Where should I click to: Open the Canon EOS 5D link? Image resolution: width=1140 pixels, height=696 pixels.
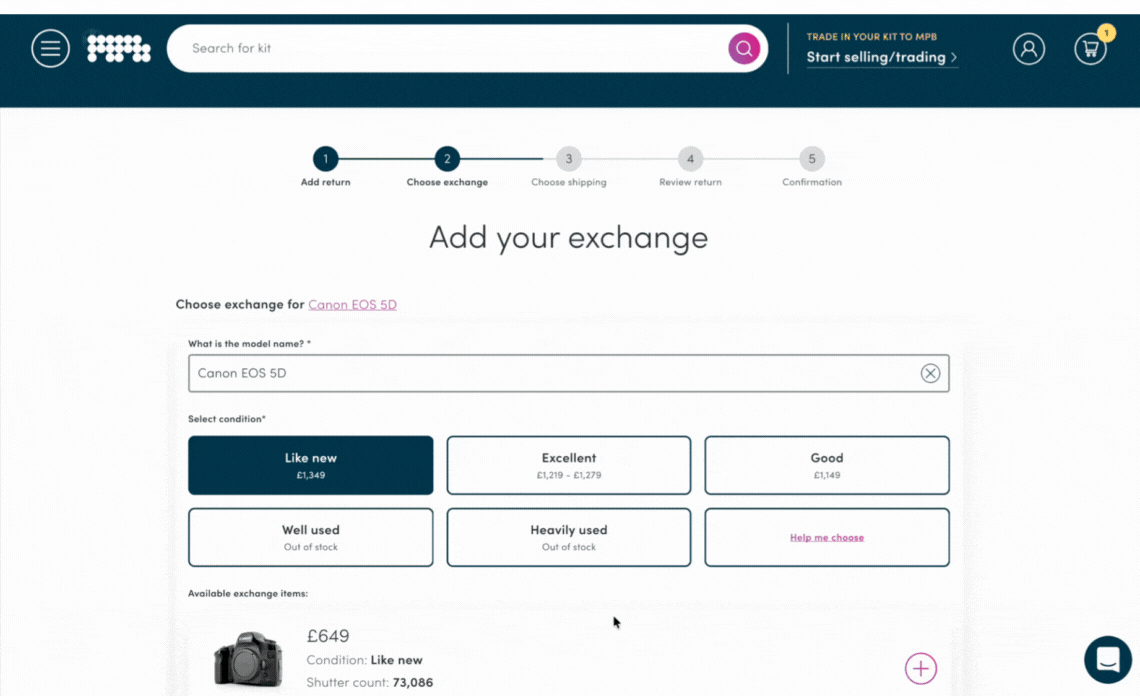tap(353, 304)
